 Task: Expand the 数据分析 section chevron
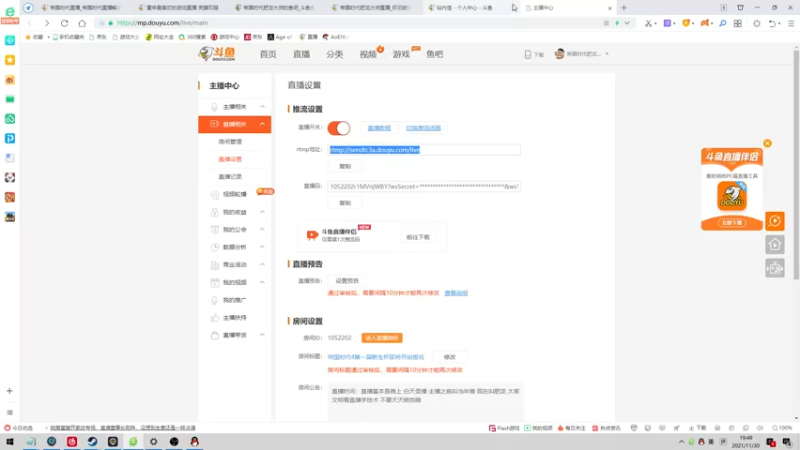coord(262,247)
